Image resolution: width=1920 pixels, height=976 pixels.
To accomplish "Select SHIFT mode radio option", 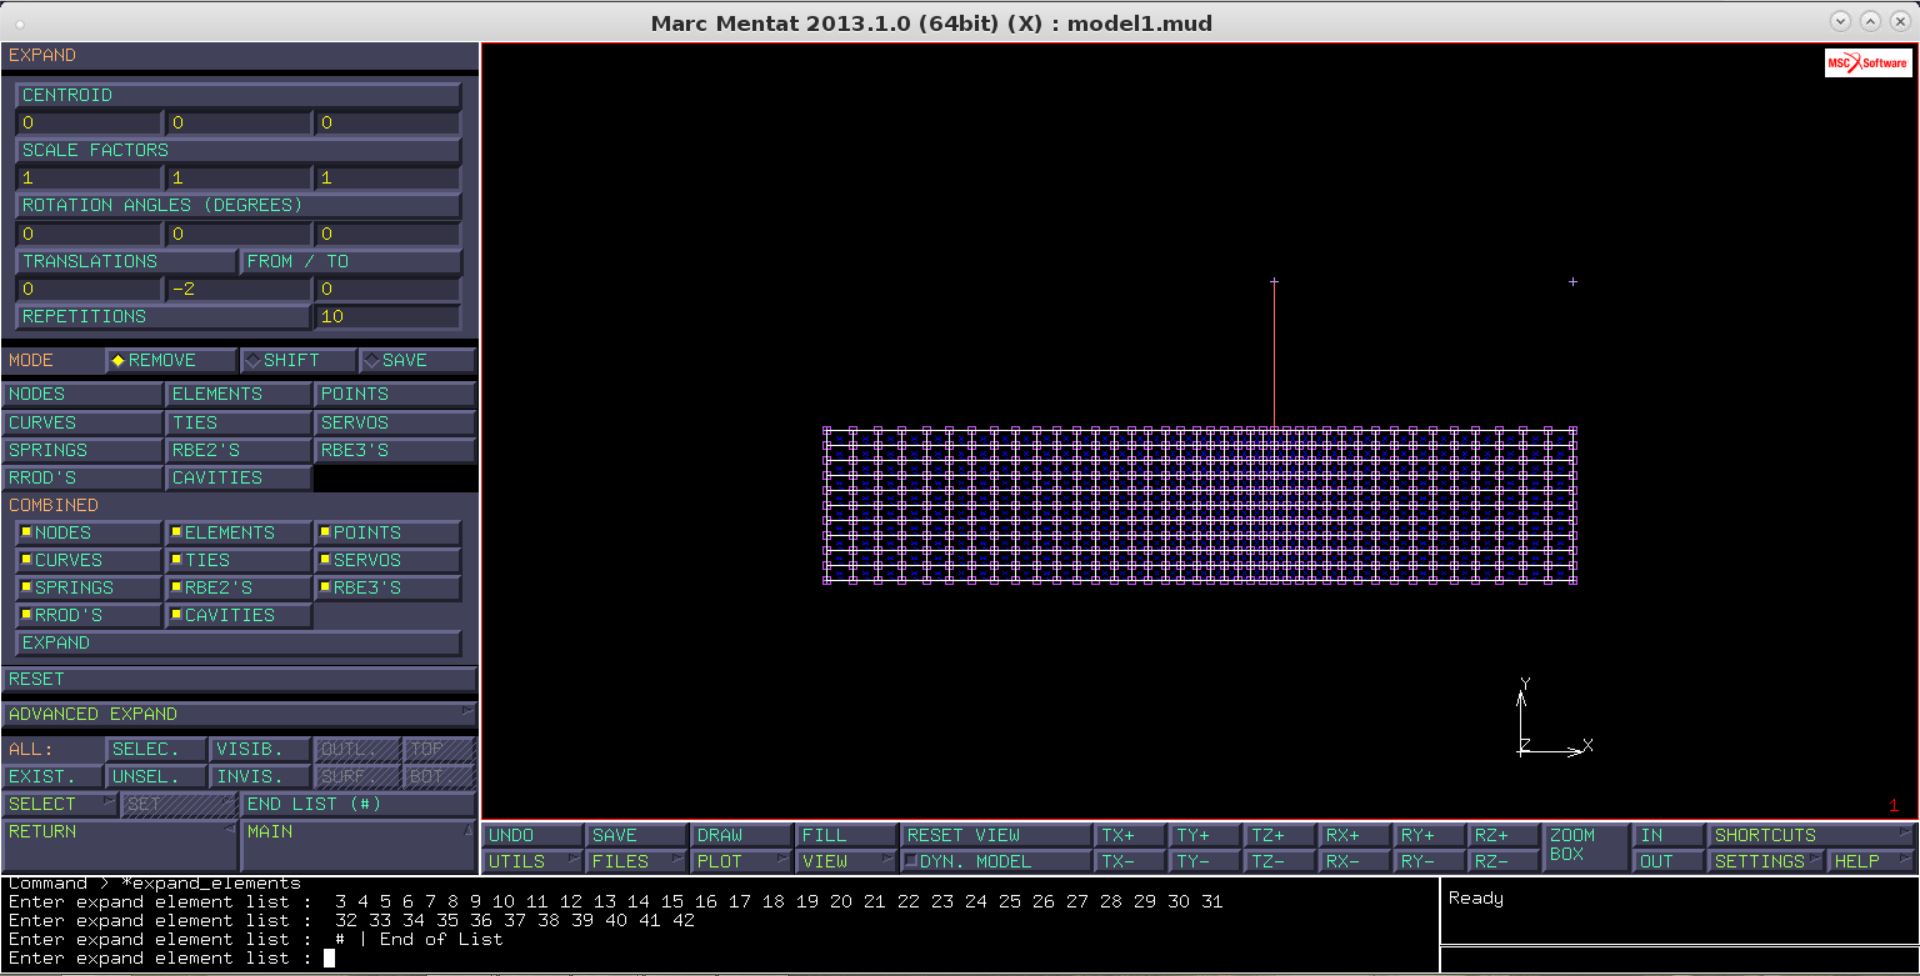I will click(x=298, y=360).
